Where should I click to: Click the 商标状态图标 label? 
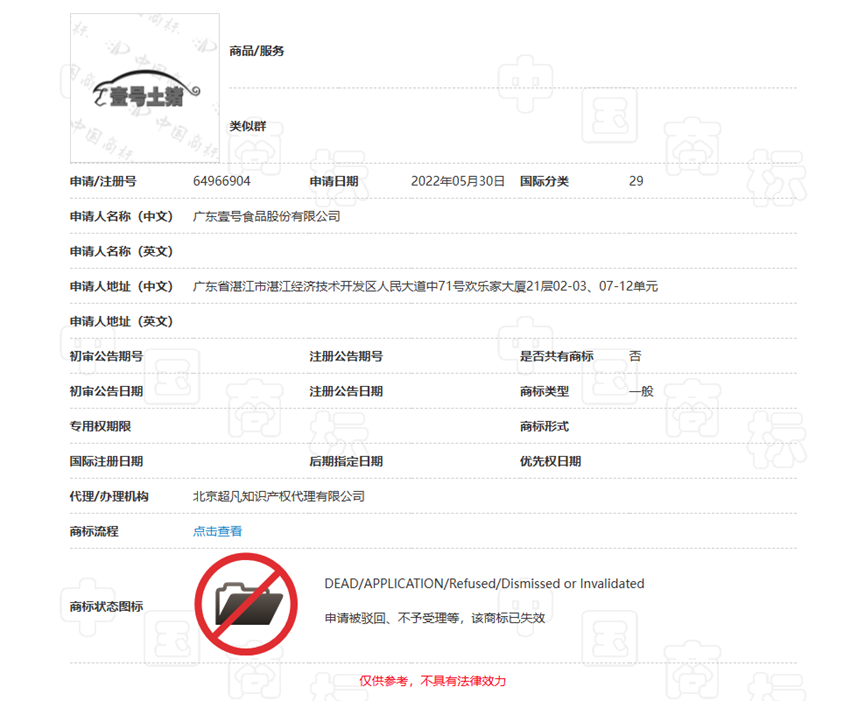(x=106, y=607)
